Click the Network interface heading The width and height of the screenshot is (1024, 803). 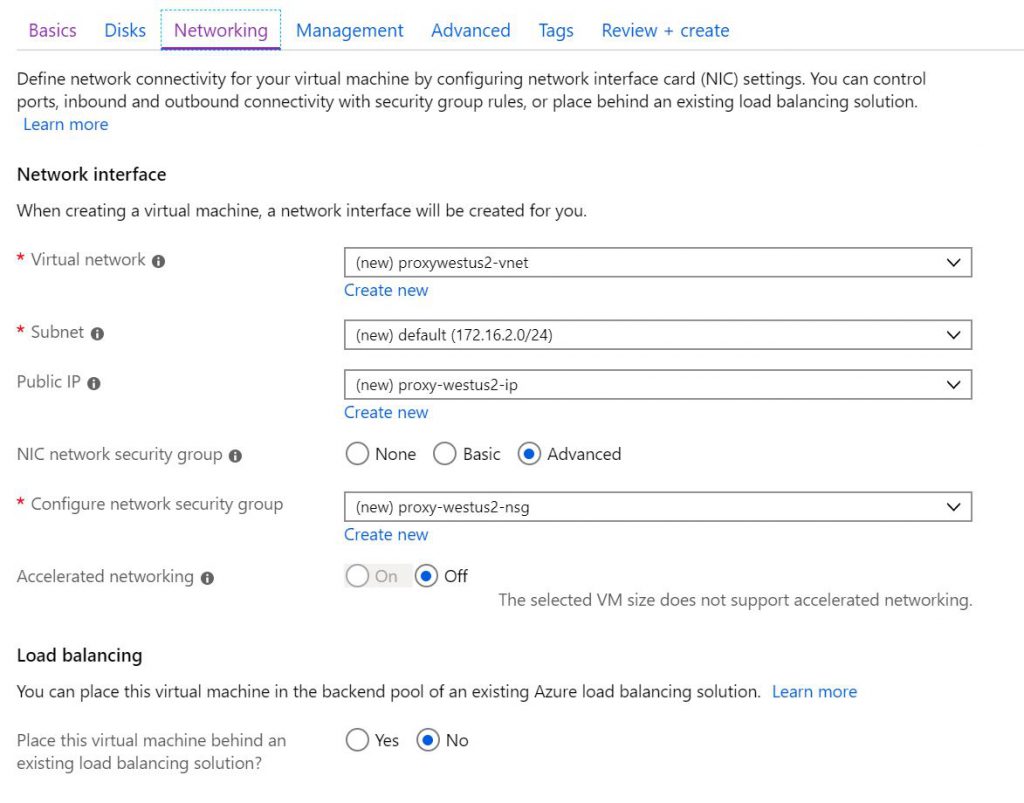click(91, 174)
